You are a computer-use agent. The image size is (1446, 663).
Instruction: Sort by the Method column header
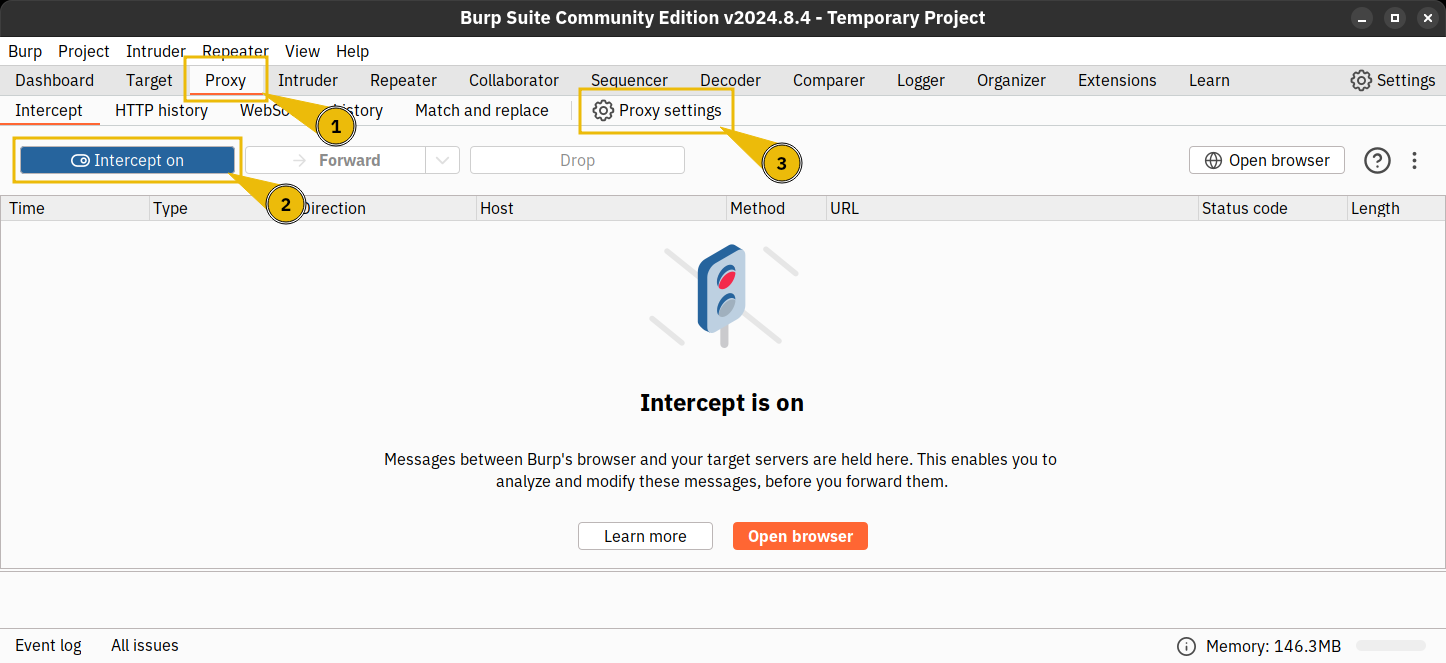coord(777,208)
